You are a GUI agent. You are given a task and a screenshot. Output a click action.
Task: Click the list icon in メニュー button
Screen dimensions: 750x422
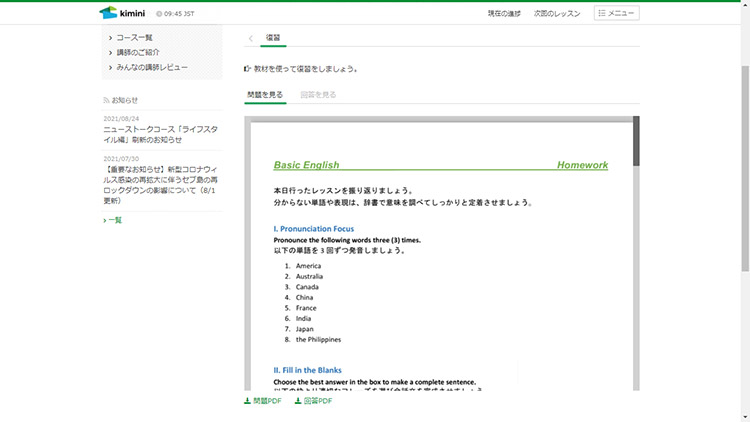(x=603, y=14)
